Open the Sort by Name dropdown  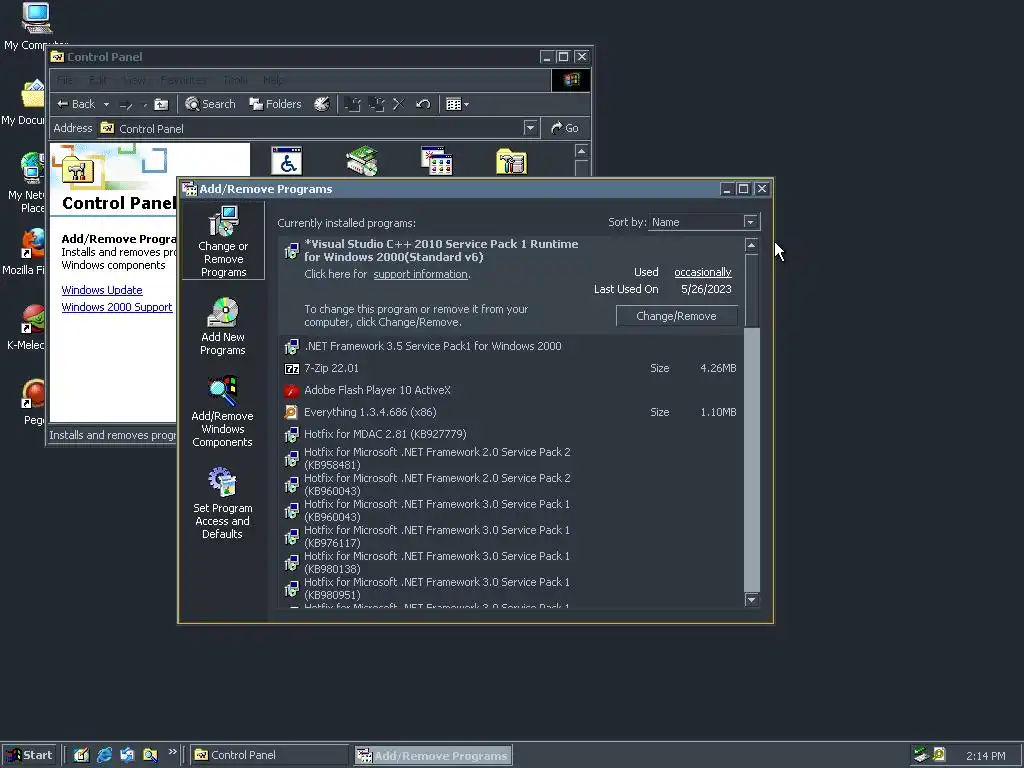coord(750,222)
